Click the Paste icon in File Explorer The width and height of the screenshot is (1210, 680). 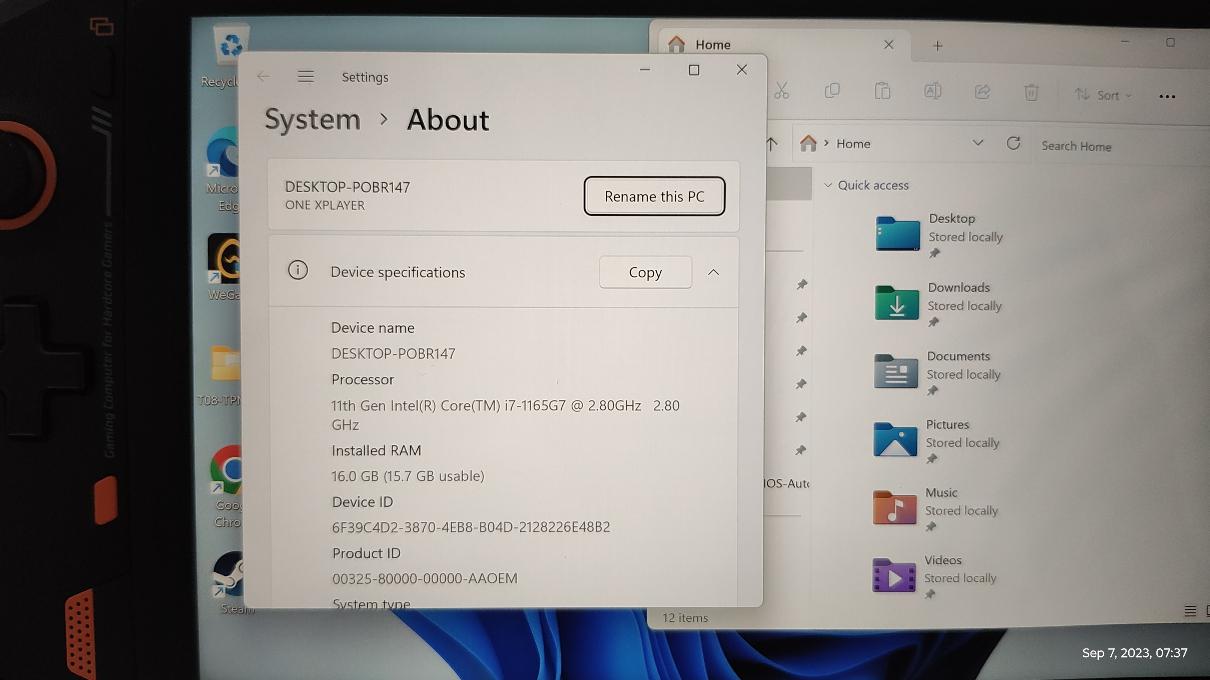point(882,91)
